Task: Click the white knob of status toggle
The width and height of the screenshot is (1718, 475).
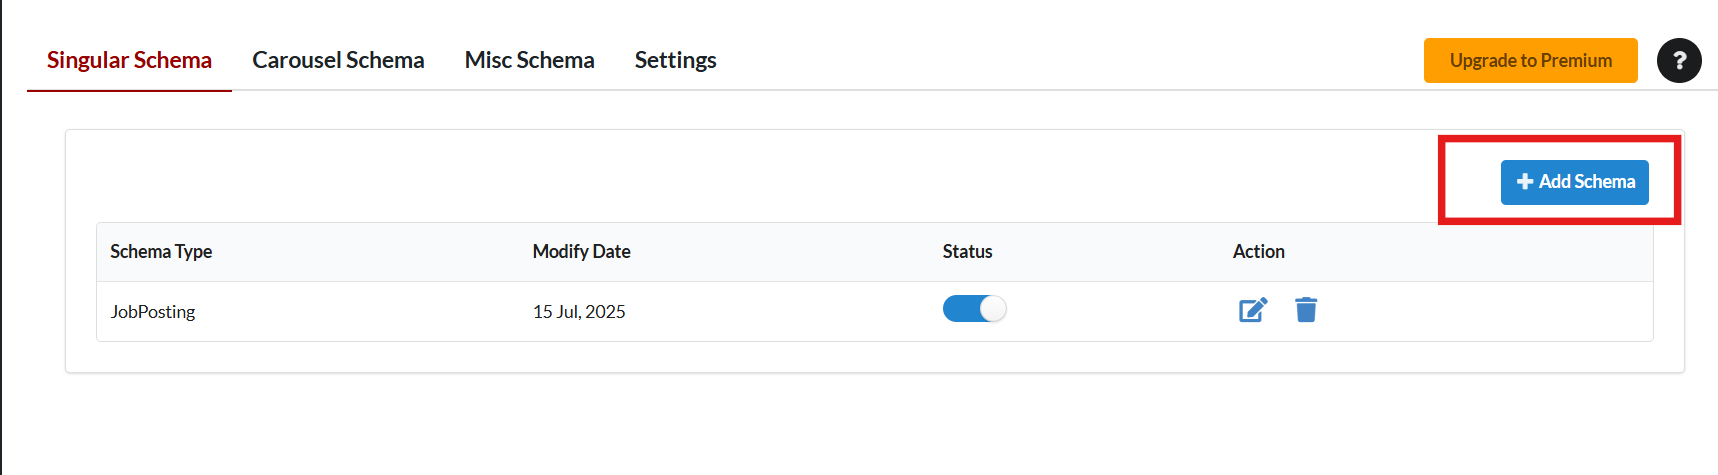Action: pos(993,309)
